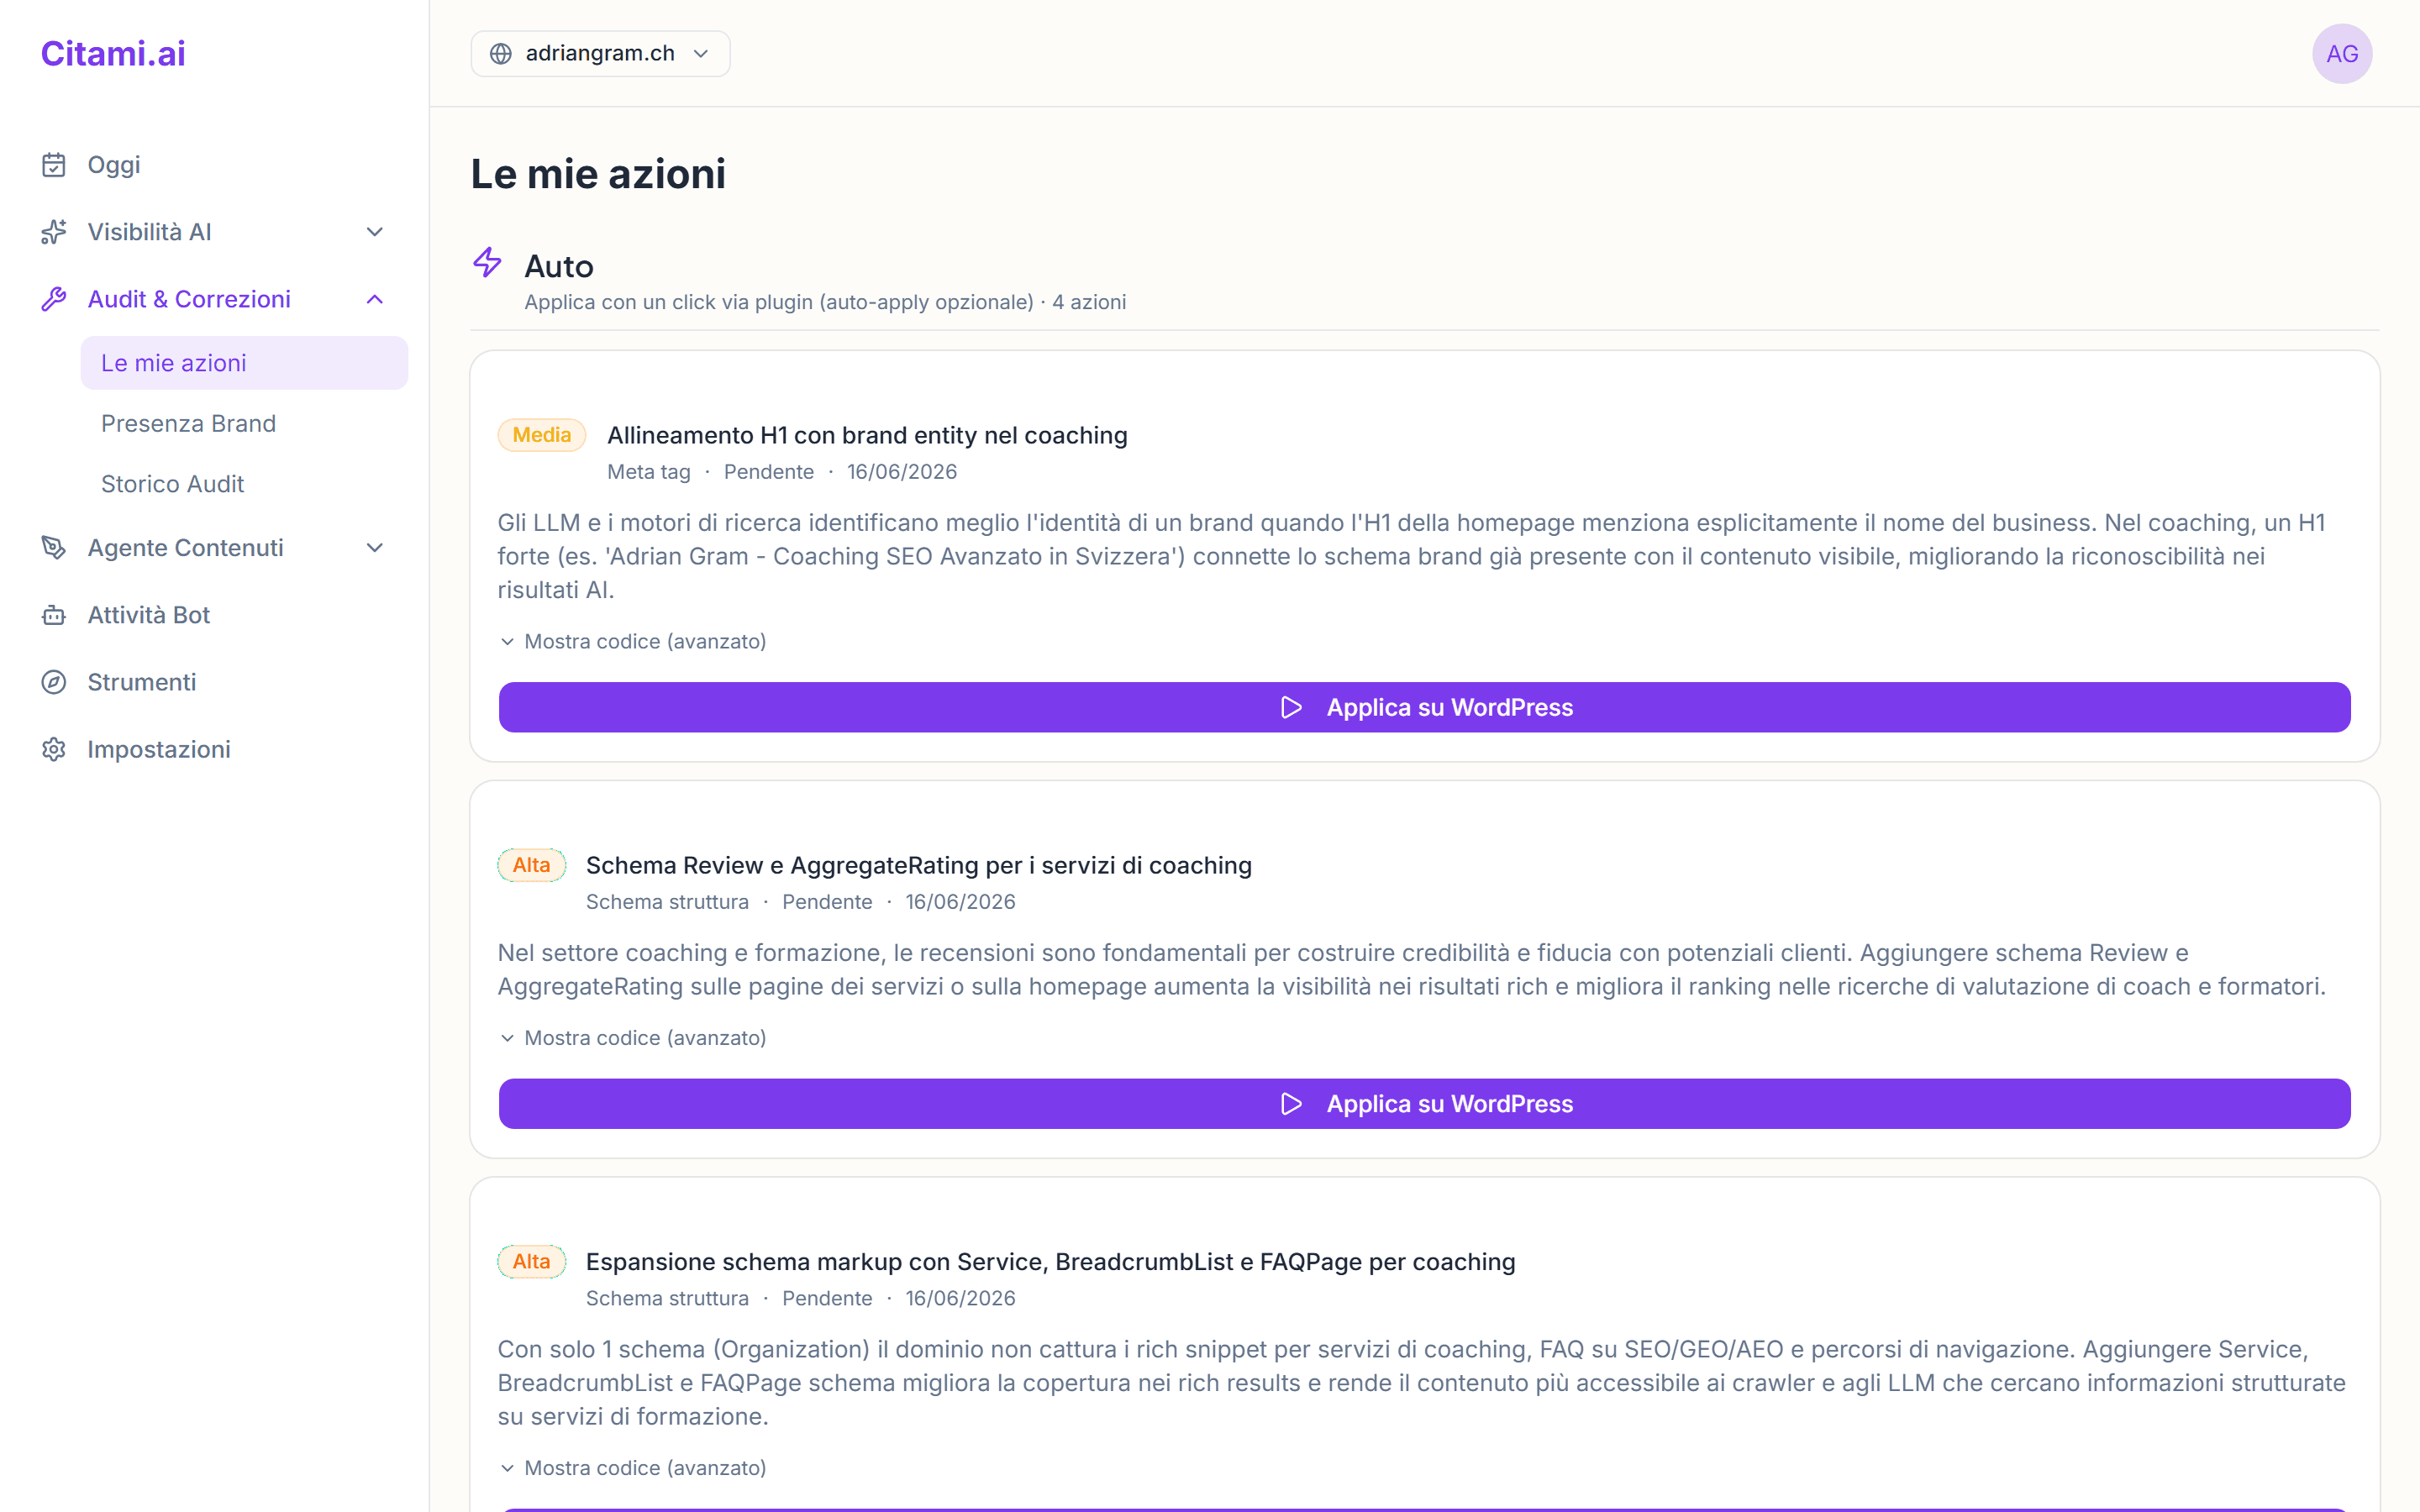Open the Storico Audit submenu item
The image size is (2420, 1512).
click(x=172, y=484)
